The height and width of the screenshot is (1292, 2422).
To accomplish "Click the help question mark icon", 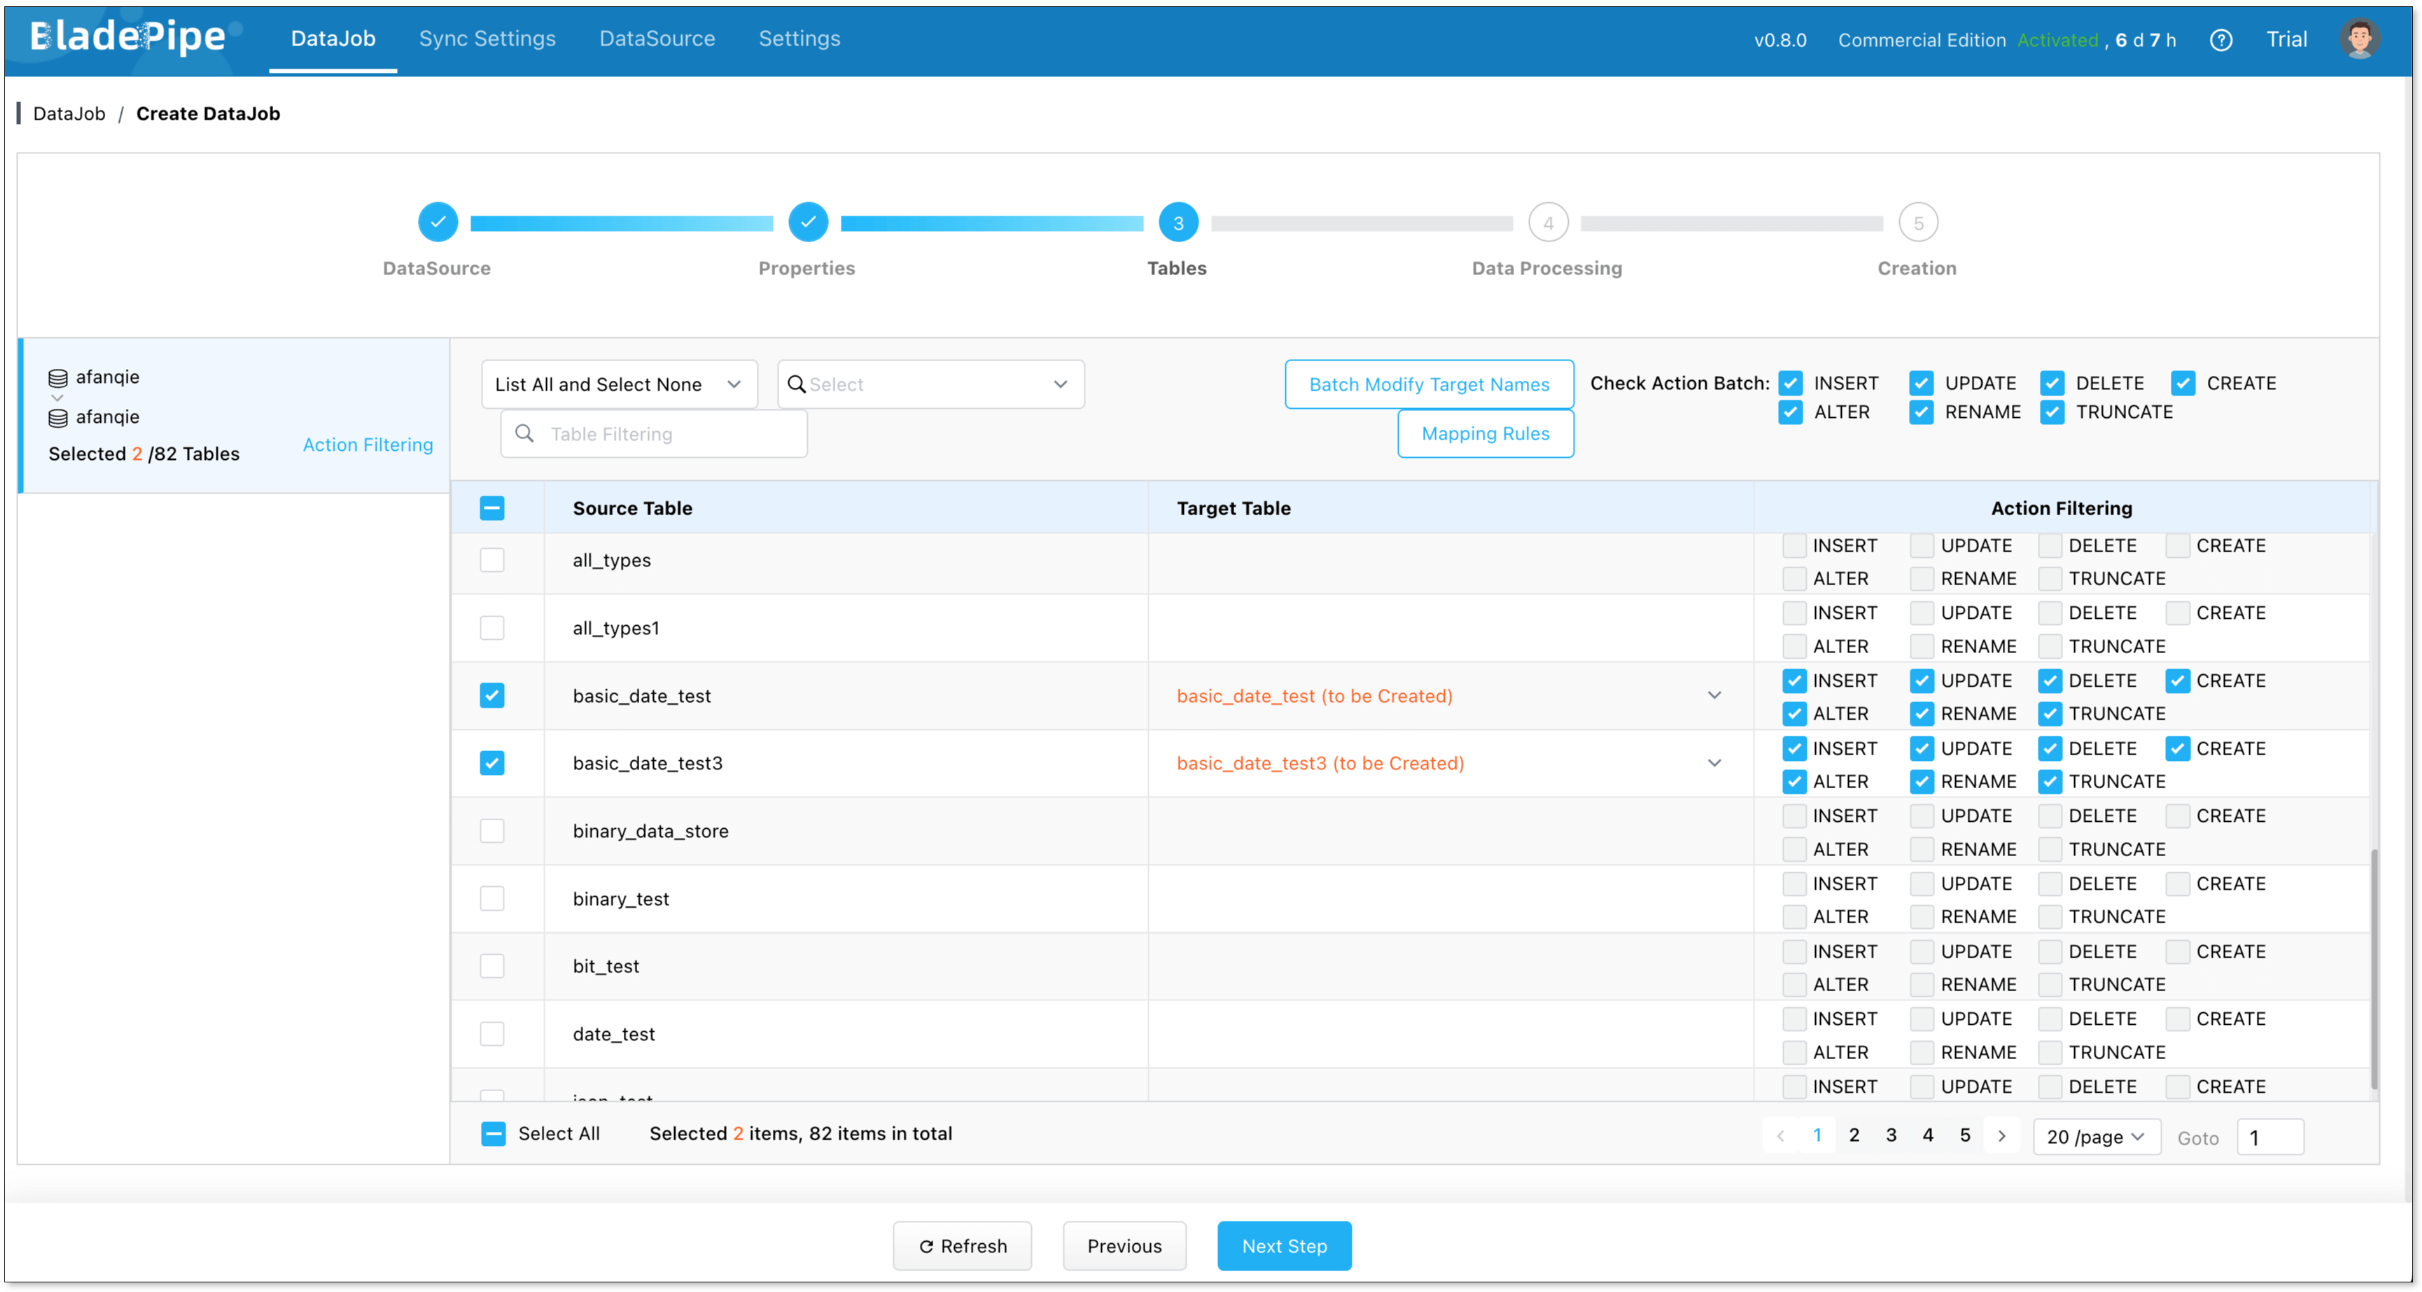I will 2220,40.
